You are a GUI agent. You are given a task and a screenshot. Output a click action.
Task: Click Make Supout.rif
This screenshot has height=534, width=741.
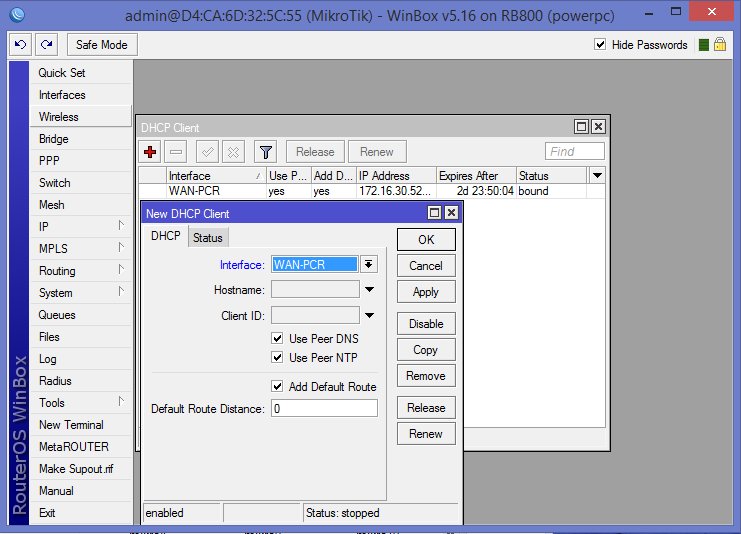pos(81,469)
